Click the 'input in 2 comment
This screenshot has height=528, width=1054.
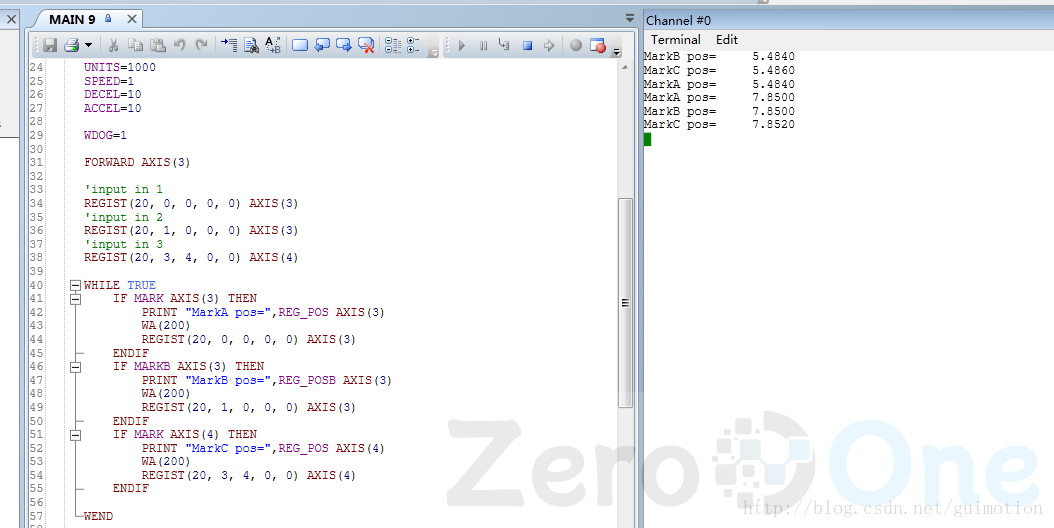[123, 217]
